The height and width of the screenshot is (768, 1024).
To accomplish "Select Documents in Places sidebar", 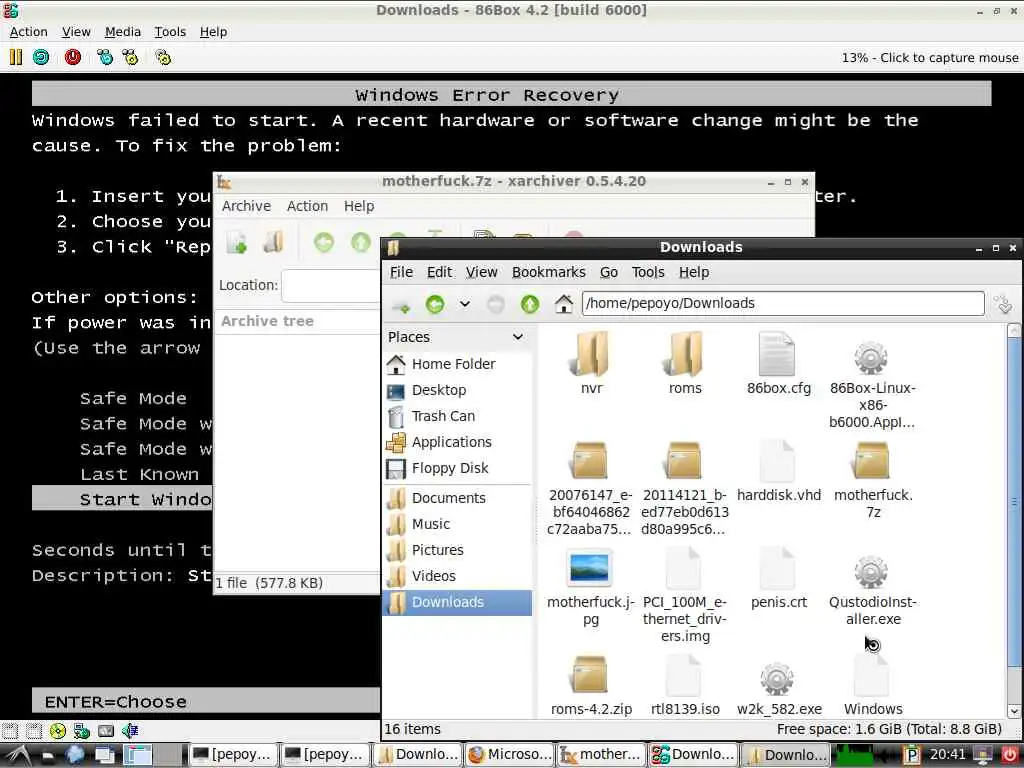I will [457, 498].
